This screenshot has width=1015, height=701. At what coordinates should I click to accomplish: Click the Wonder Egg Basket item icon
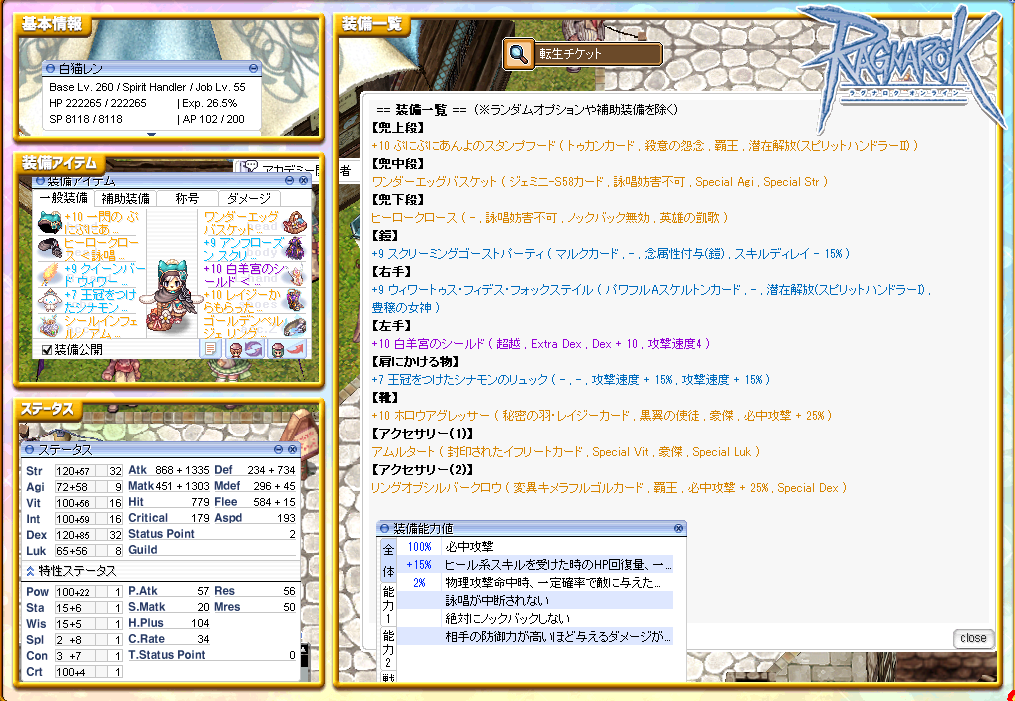click(294, 223)
